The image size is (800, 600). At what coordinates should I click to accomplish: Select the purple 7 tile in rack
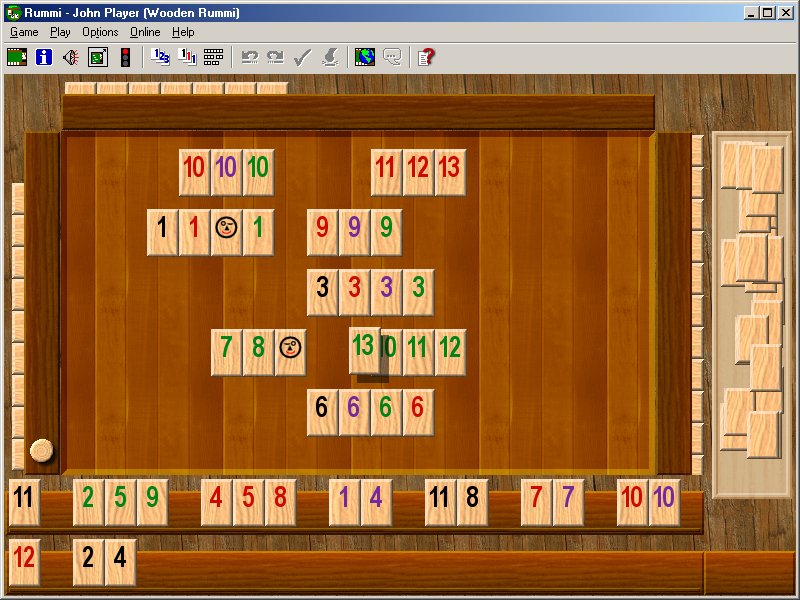568,502
